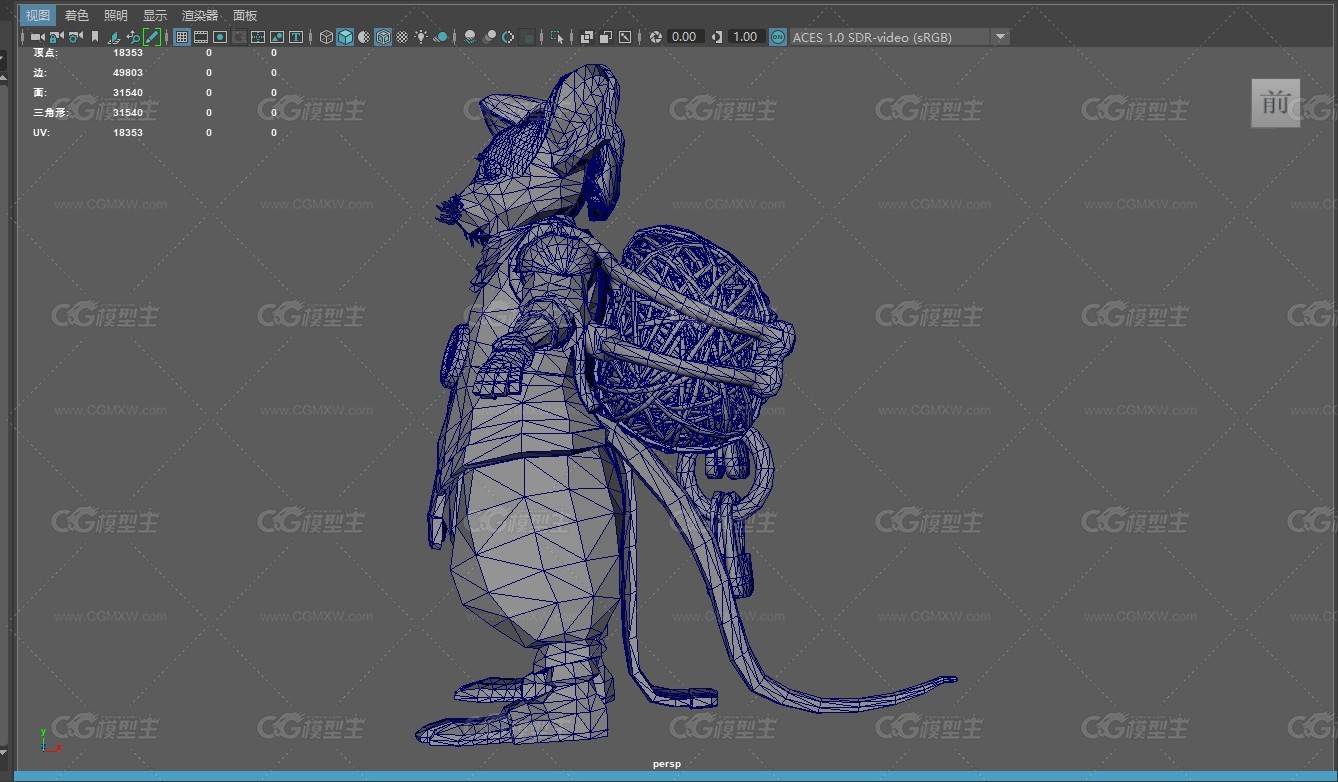This screenshot has height=782, width=1338.
Task: Click the select camera icon
Action: 38,37
